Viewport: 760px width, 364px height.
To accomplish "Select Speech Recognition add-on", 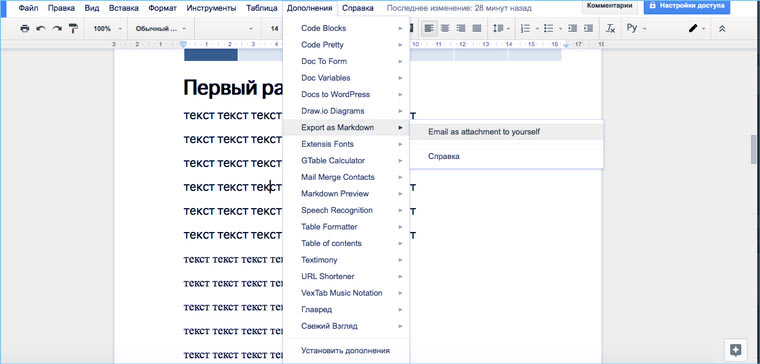I will [x=346, y=210].
